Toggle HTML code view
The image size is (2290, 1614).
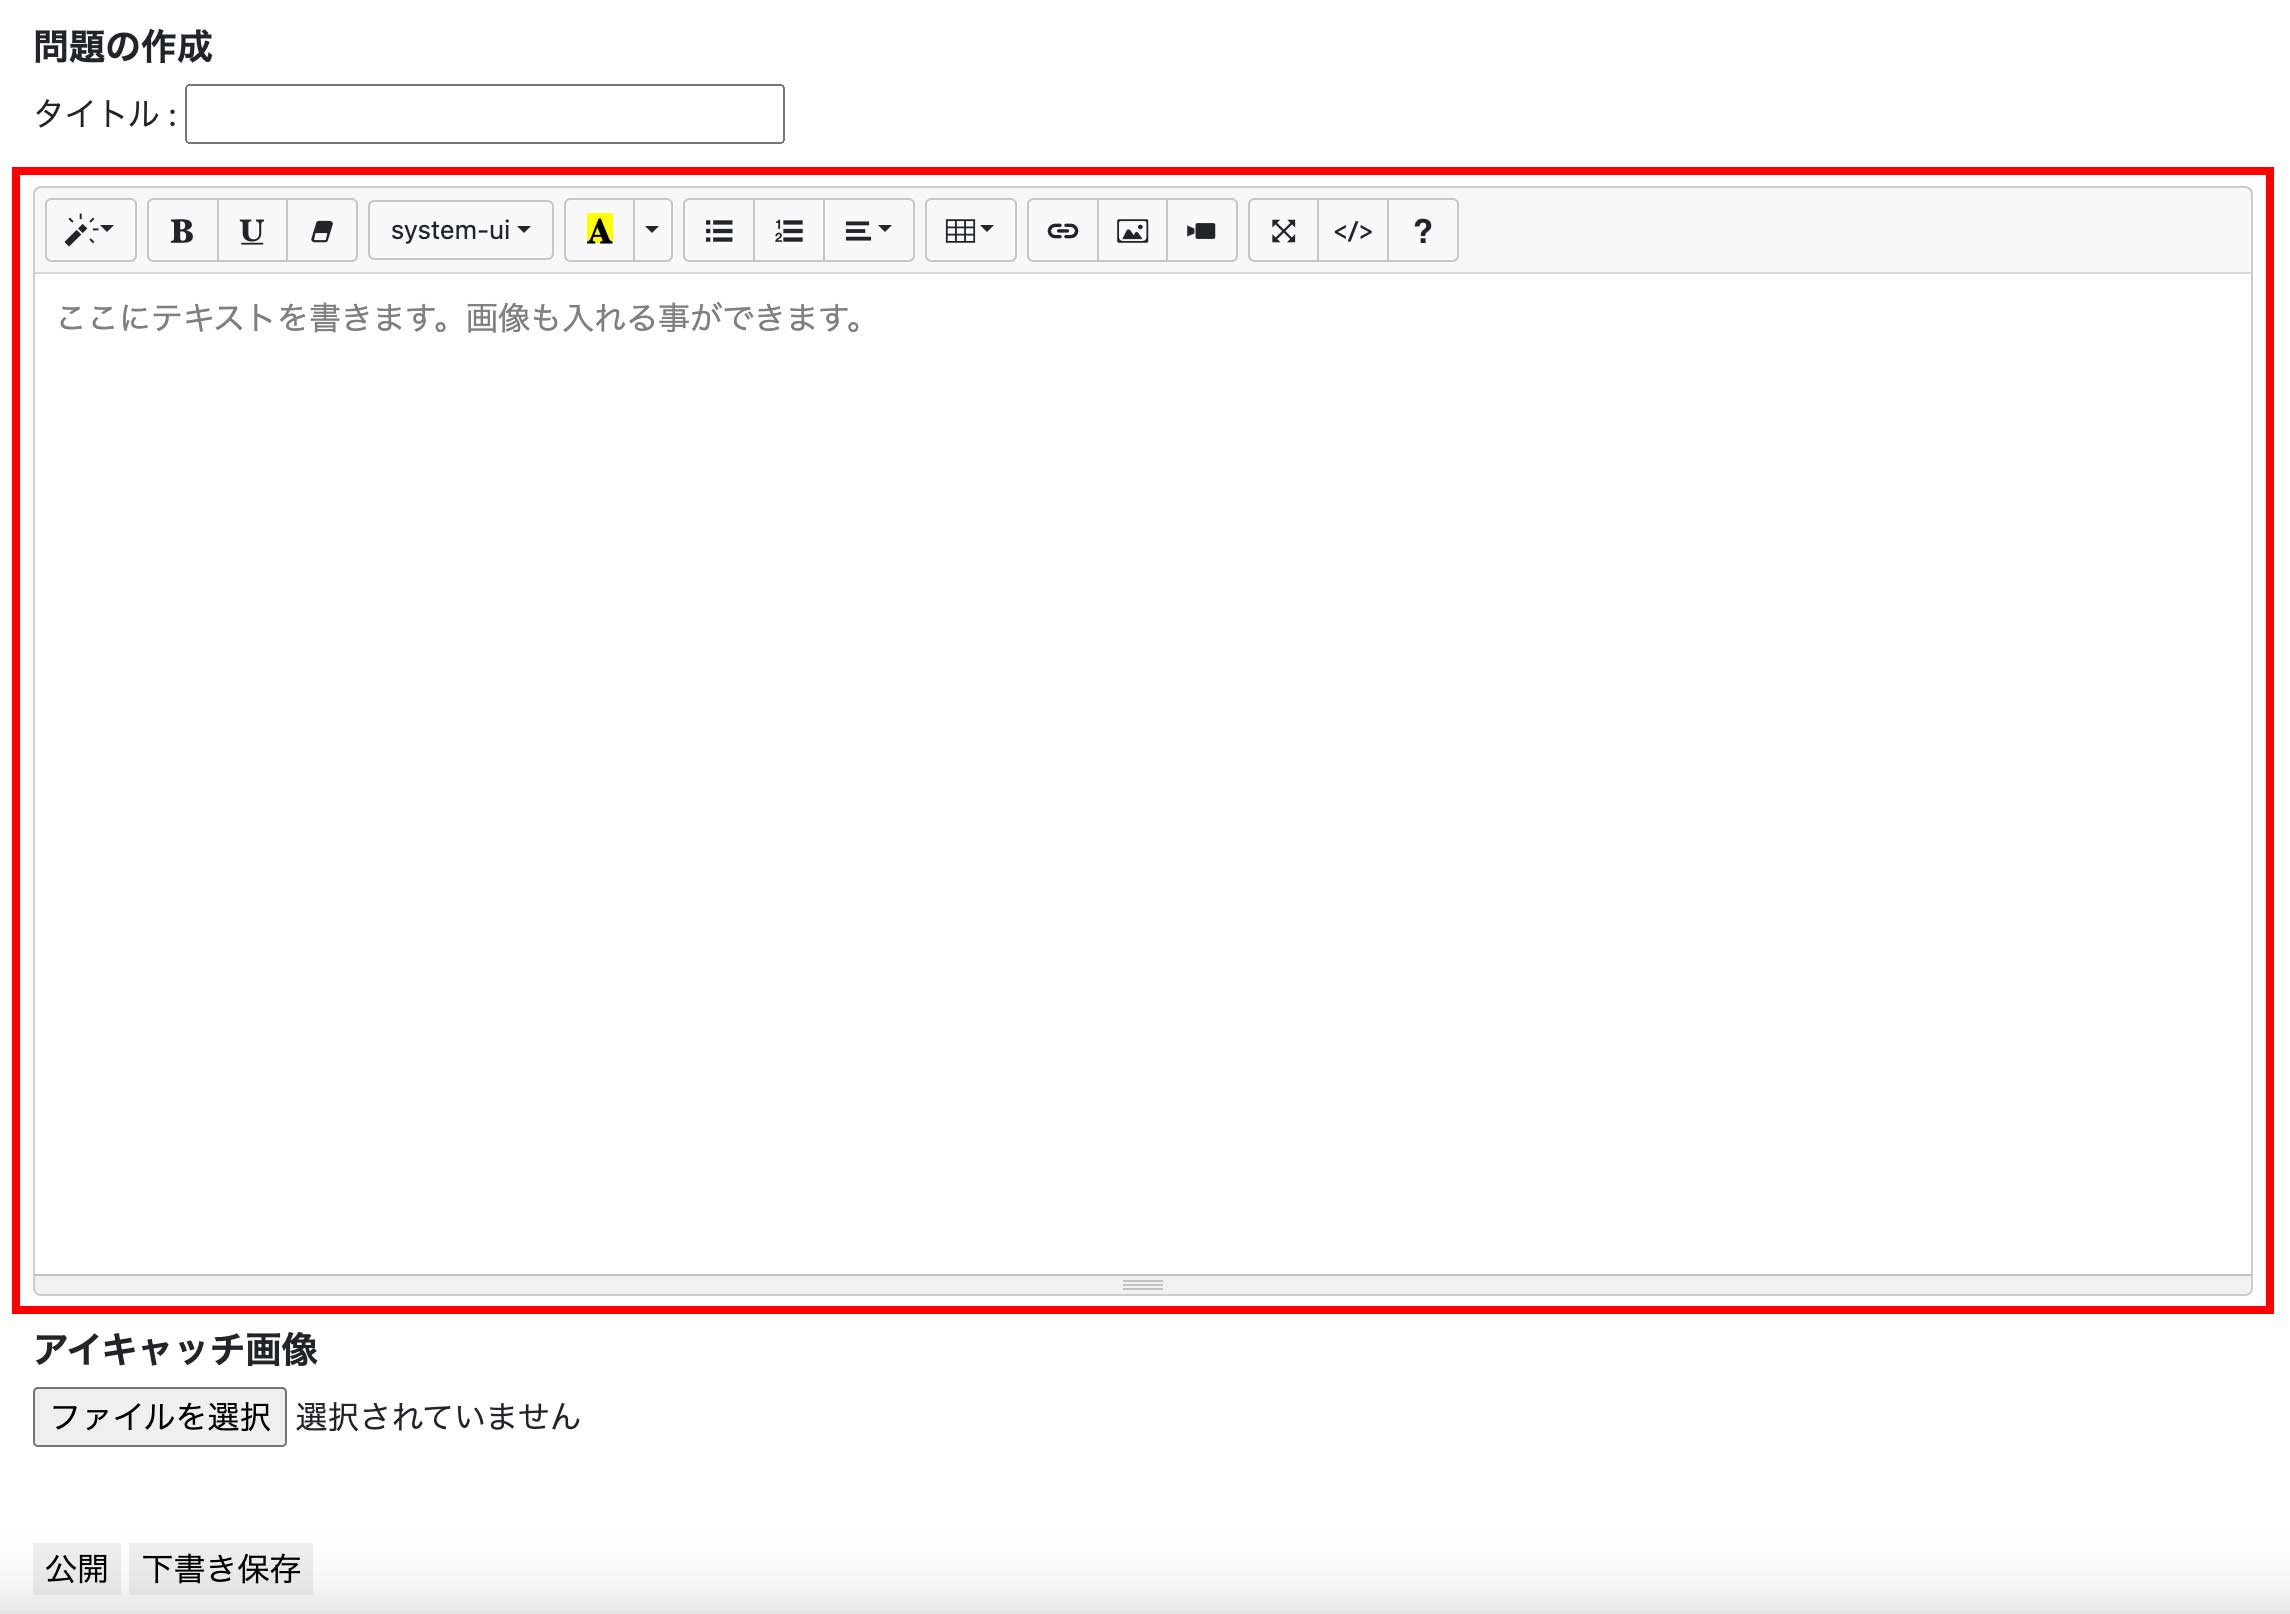tap(1352, 231)
